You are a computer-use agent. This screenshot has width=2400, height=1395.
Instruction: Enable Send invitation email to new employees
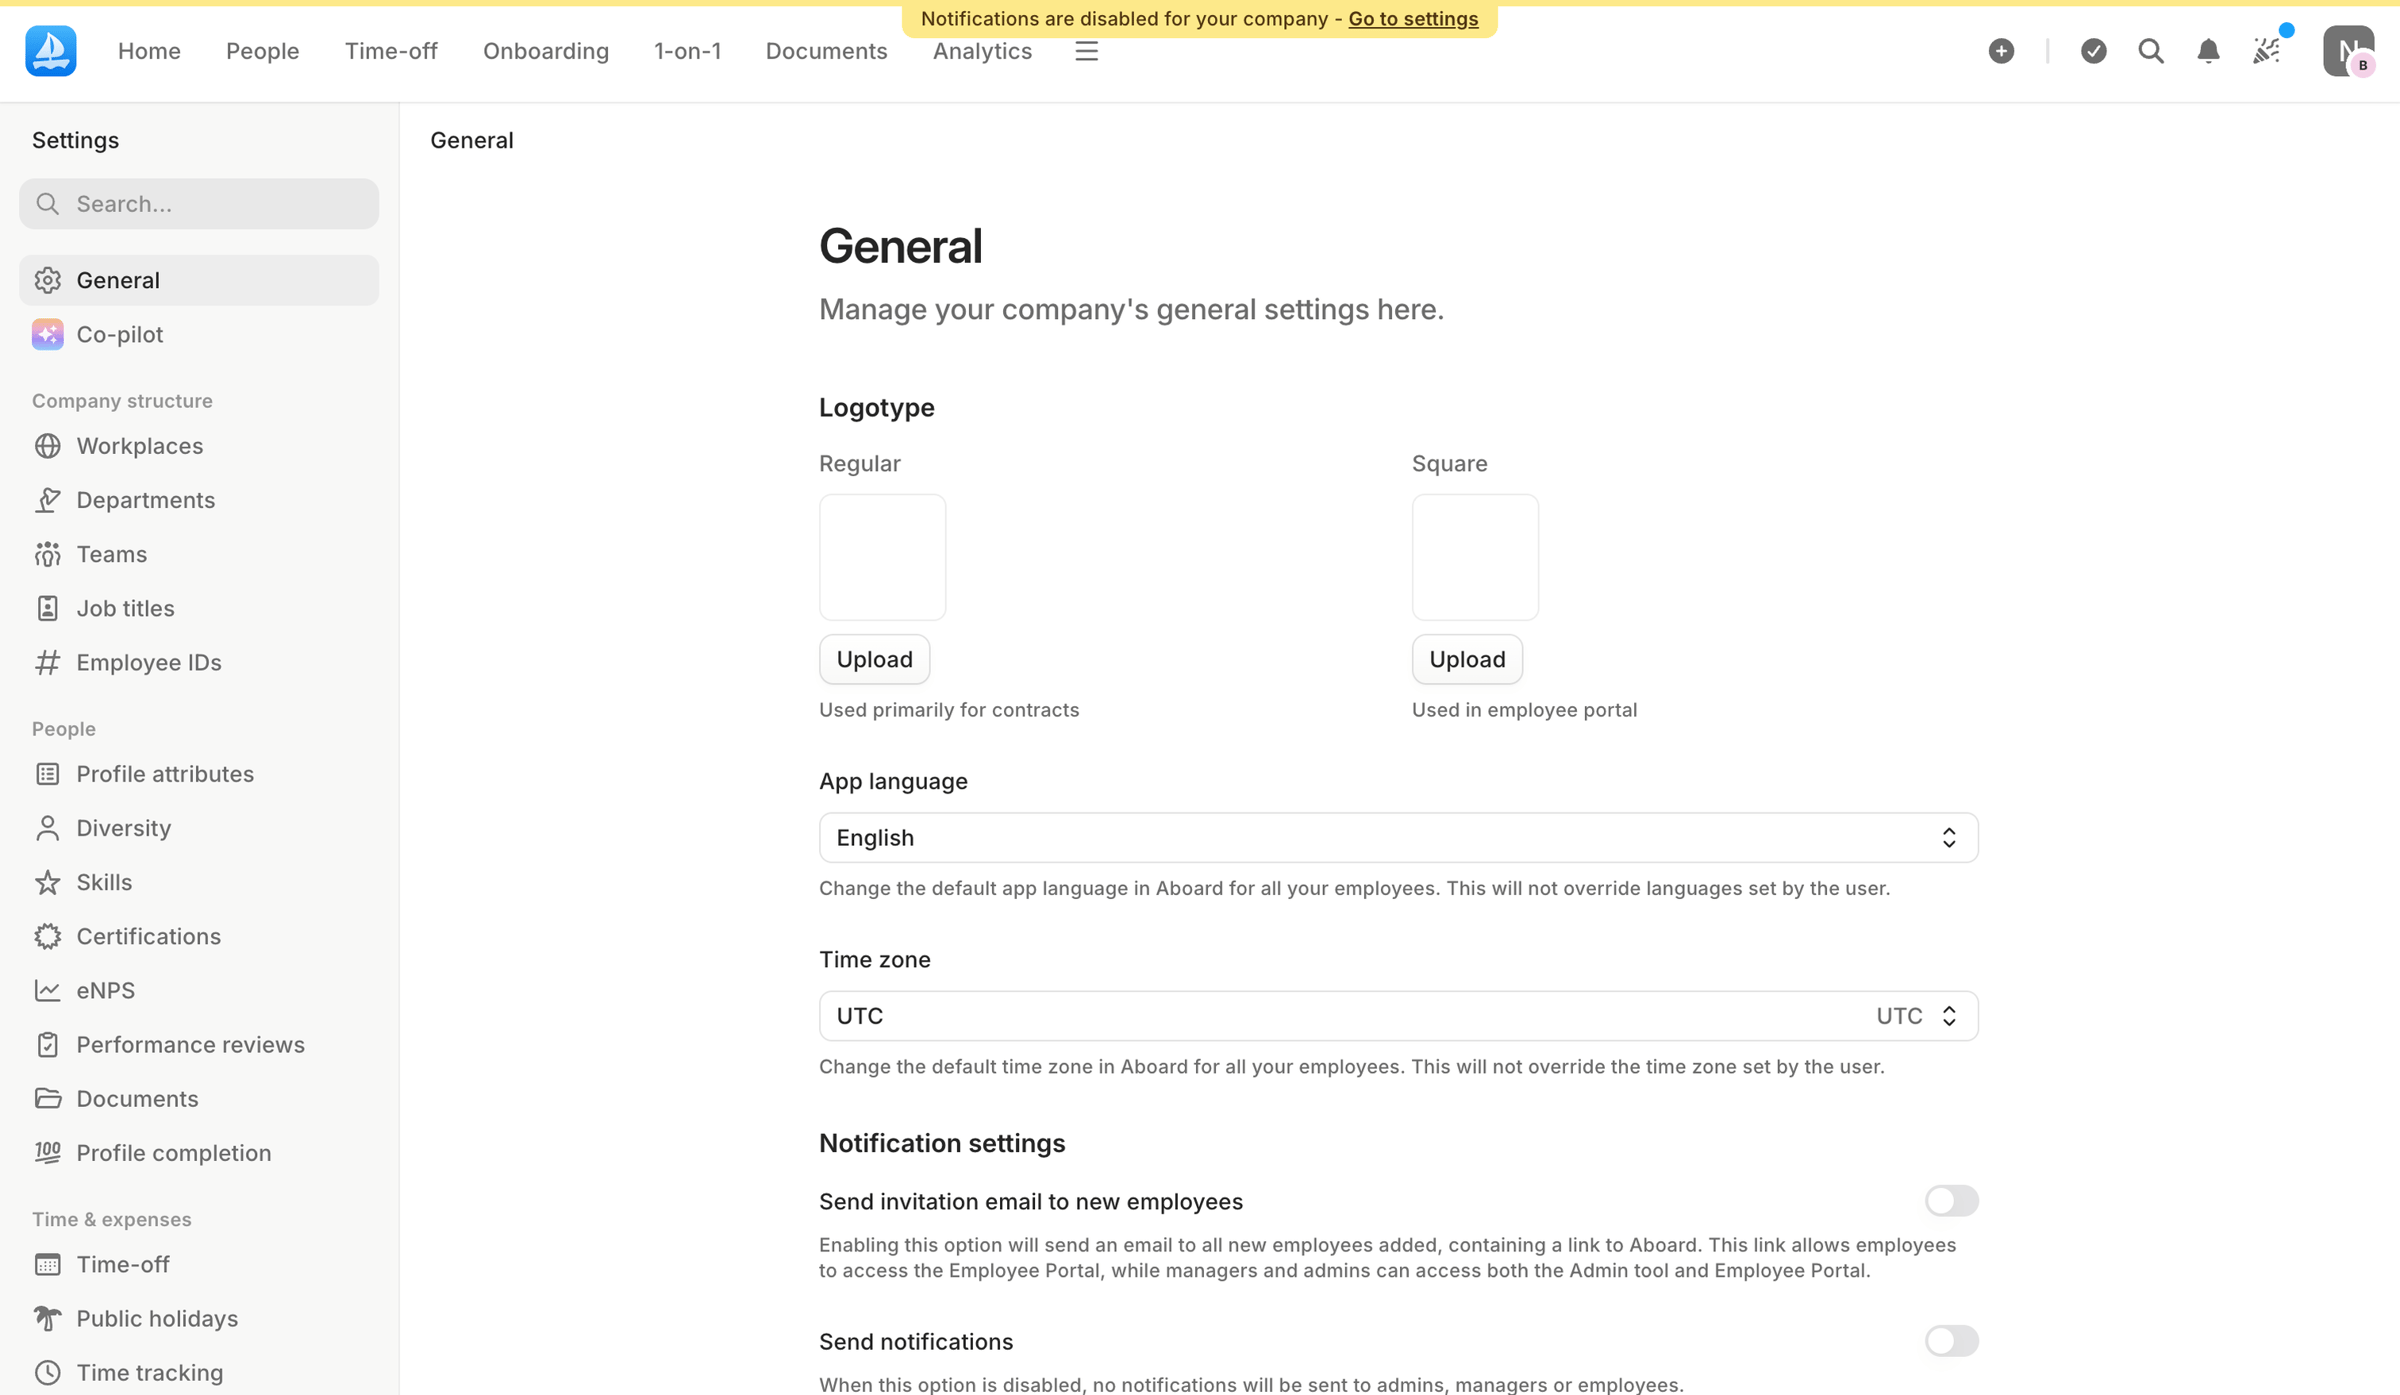tap(1951, 1200)
